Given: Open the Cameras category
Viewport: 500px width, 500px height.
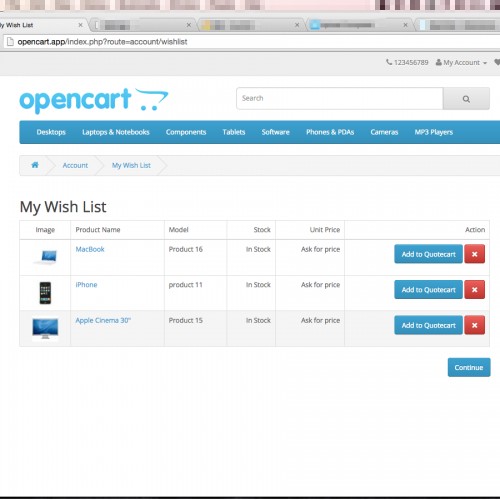Looking at the screenshot, I should tap(384, 132).
